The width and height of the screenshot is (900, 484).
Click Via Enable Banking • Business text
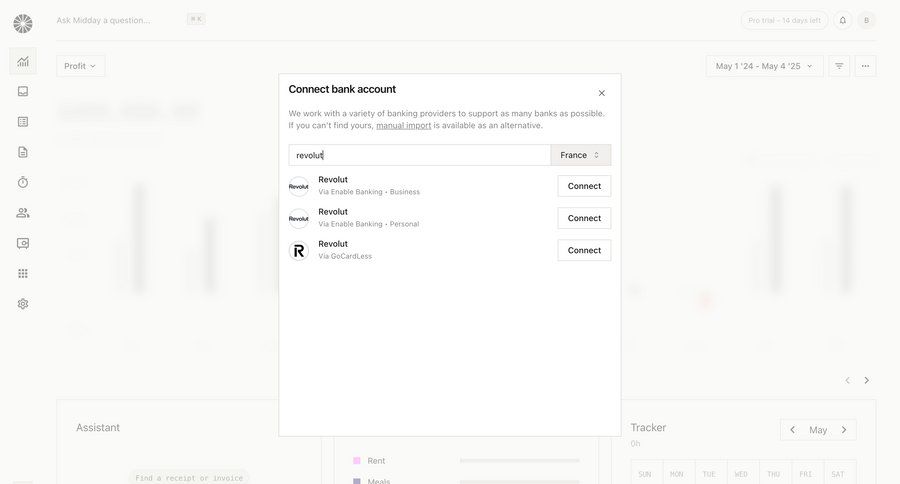[369, 192]
